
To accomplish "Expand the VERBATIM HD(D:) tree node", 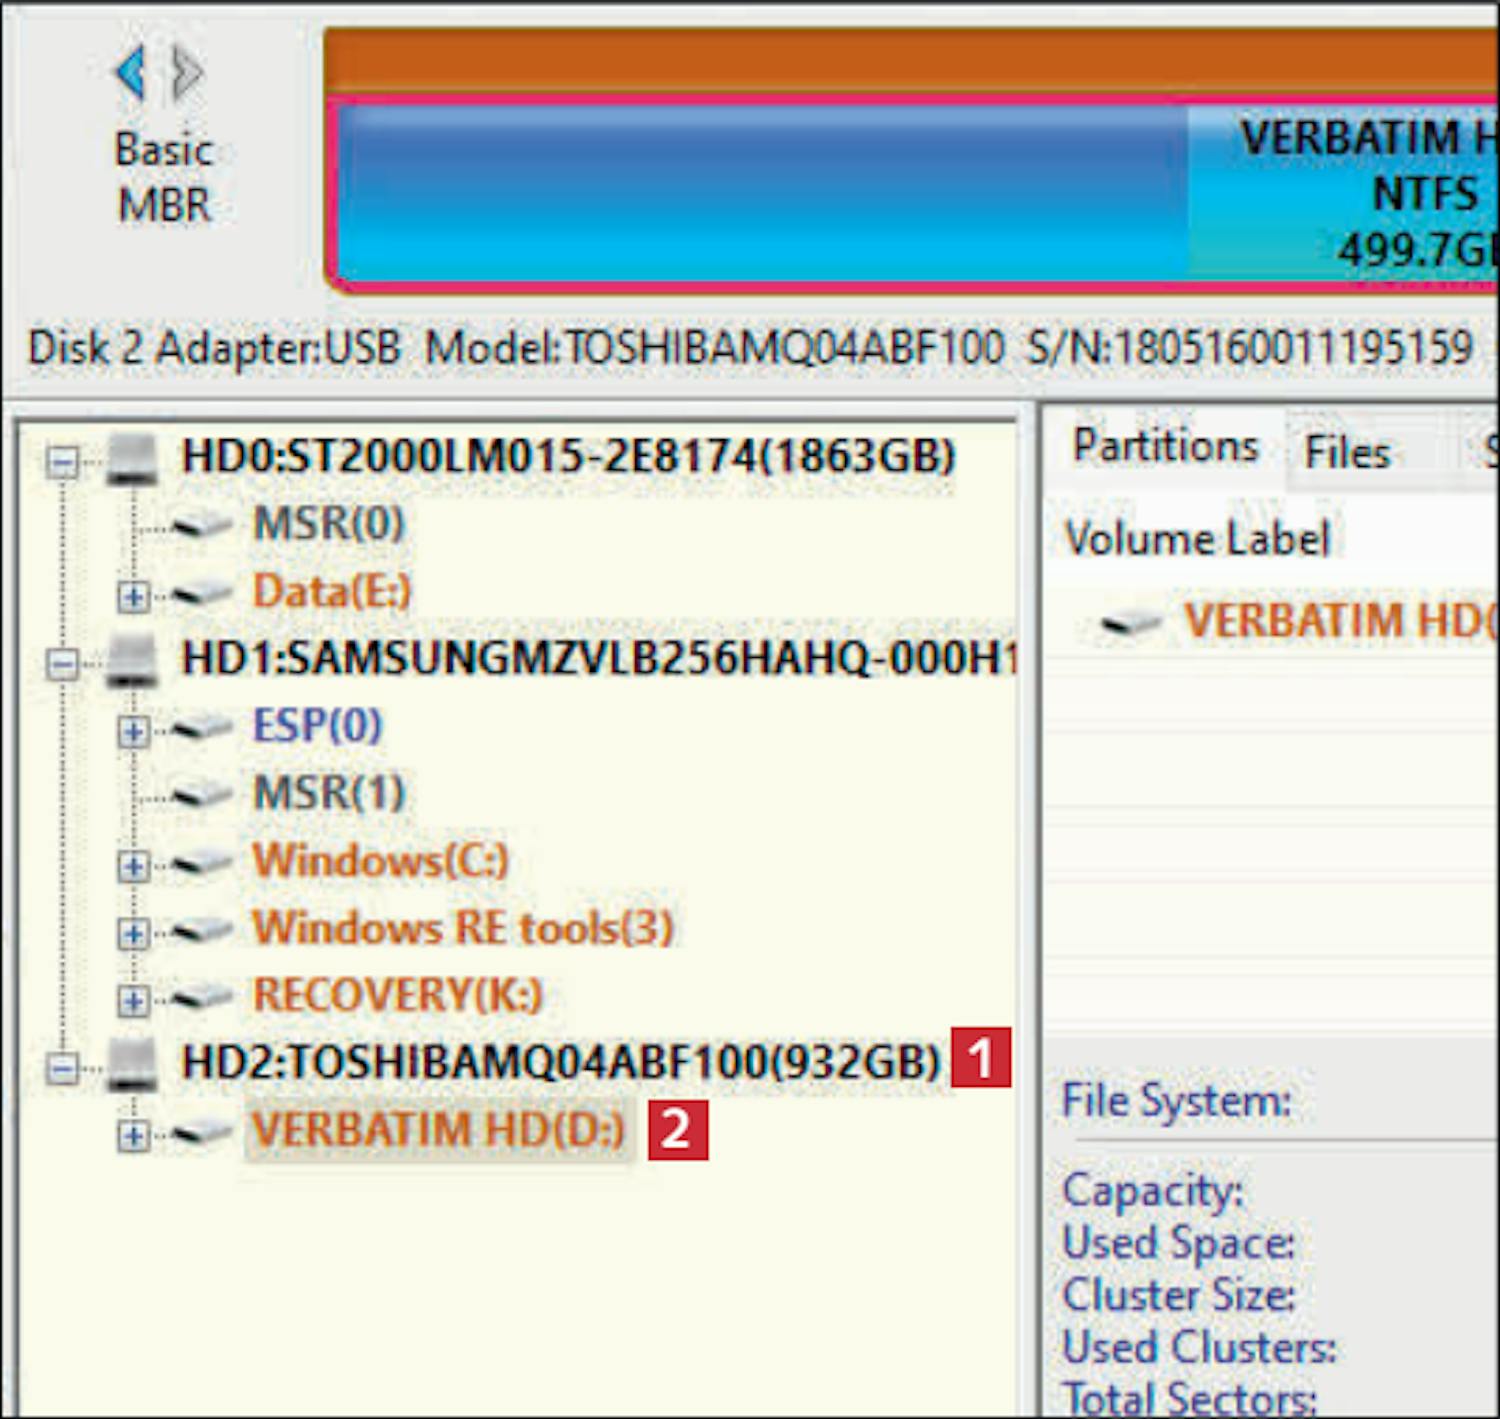I will point(132,1135).
